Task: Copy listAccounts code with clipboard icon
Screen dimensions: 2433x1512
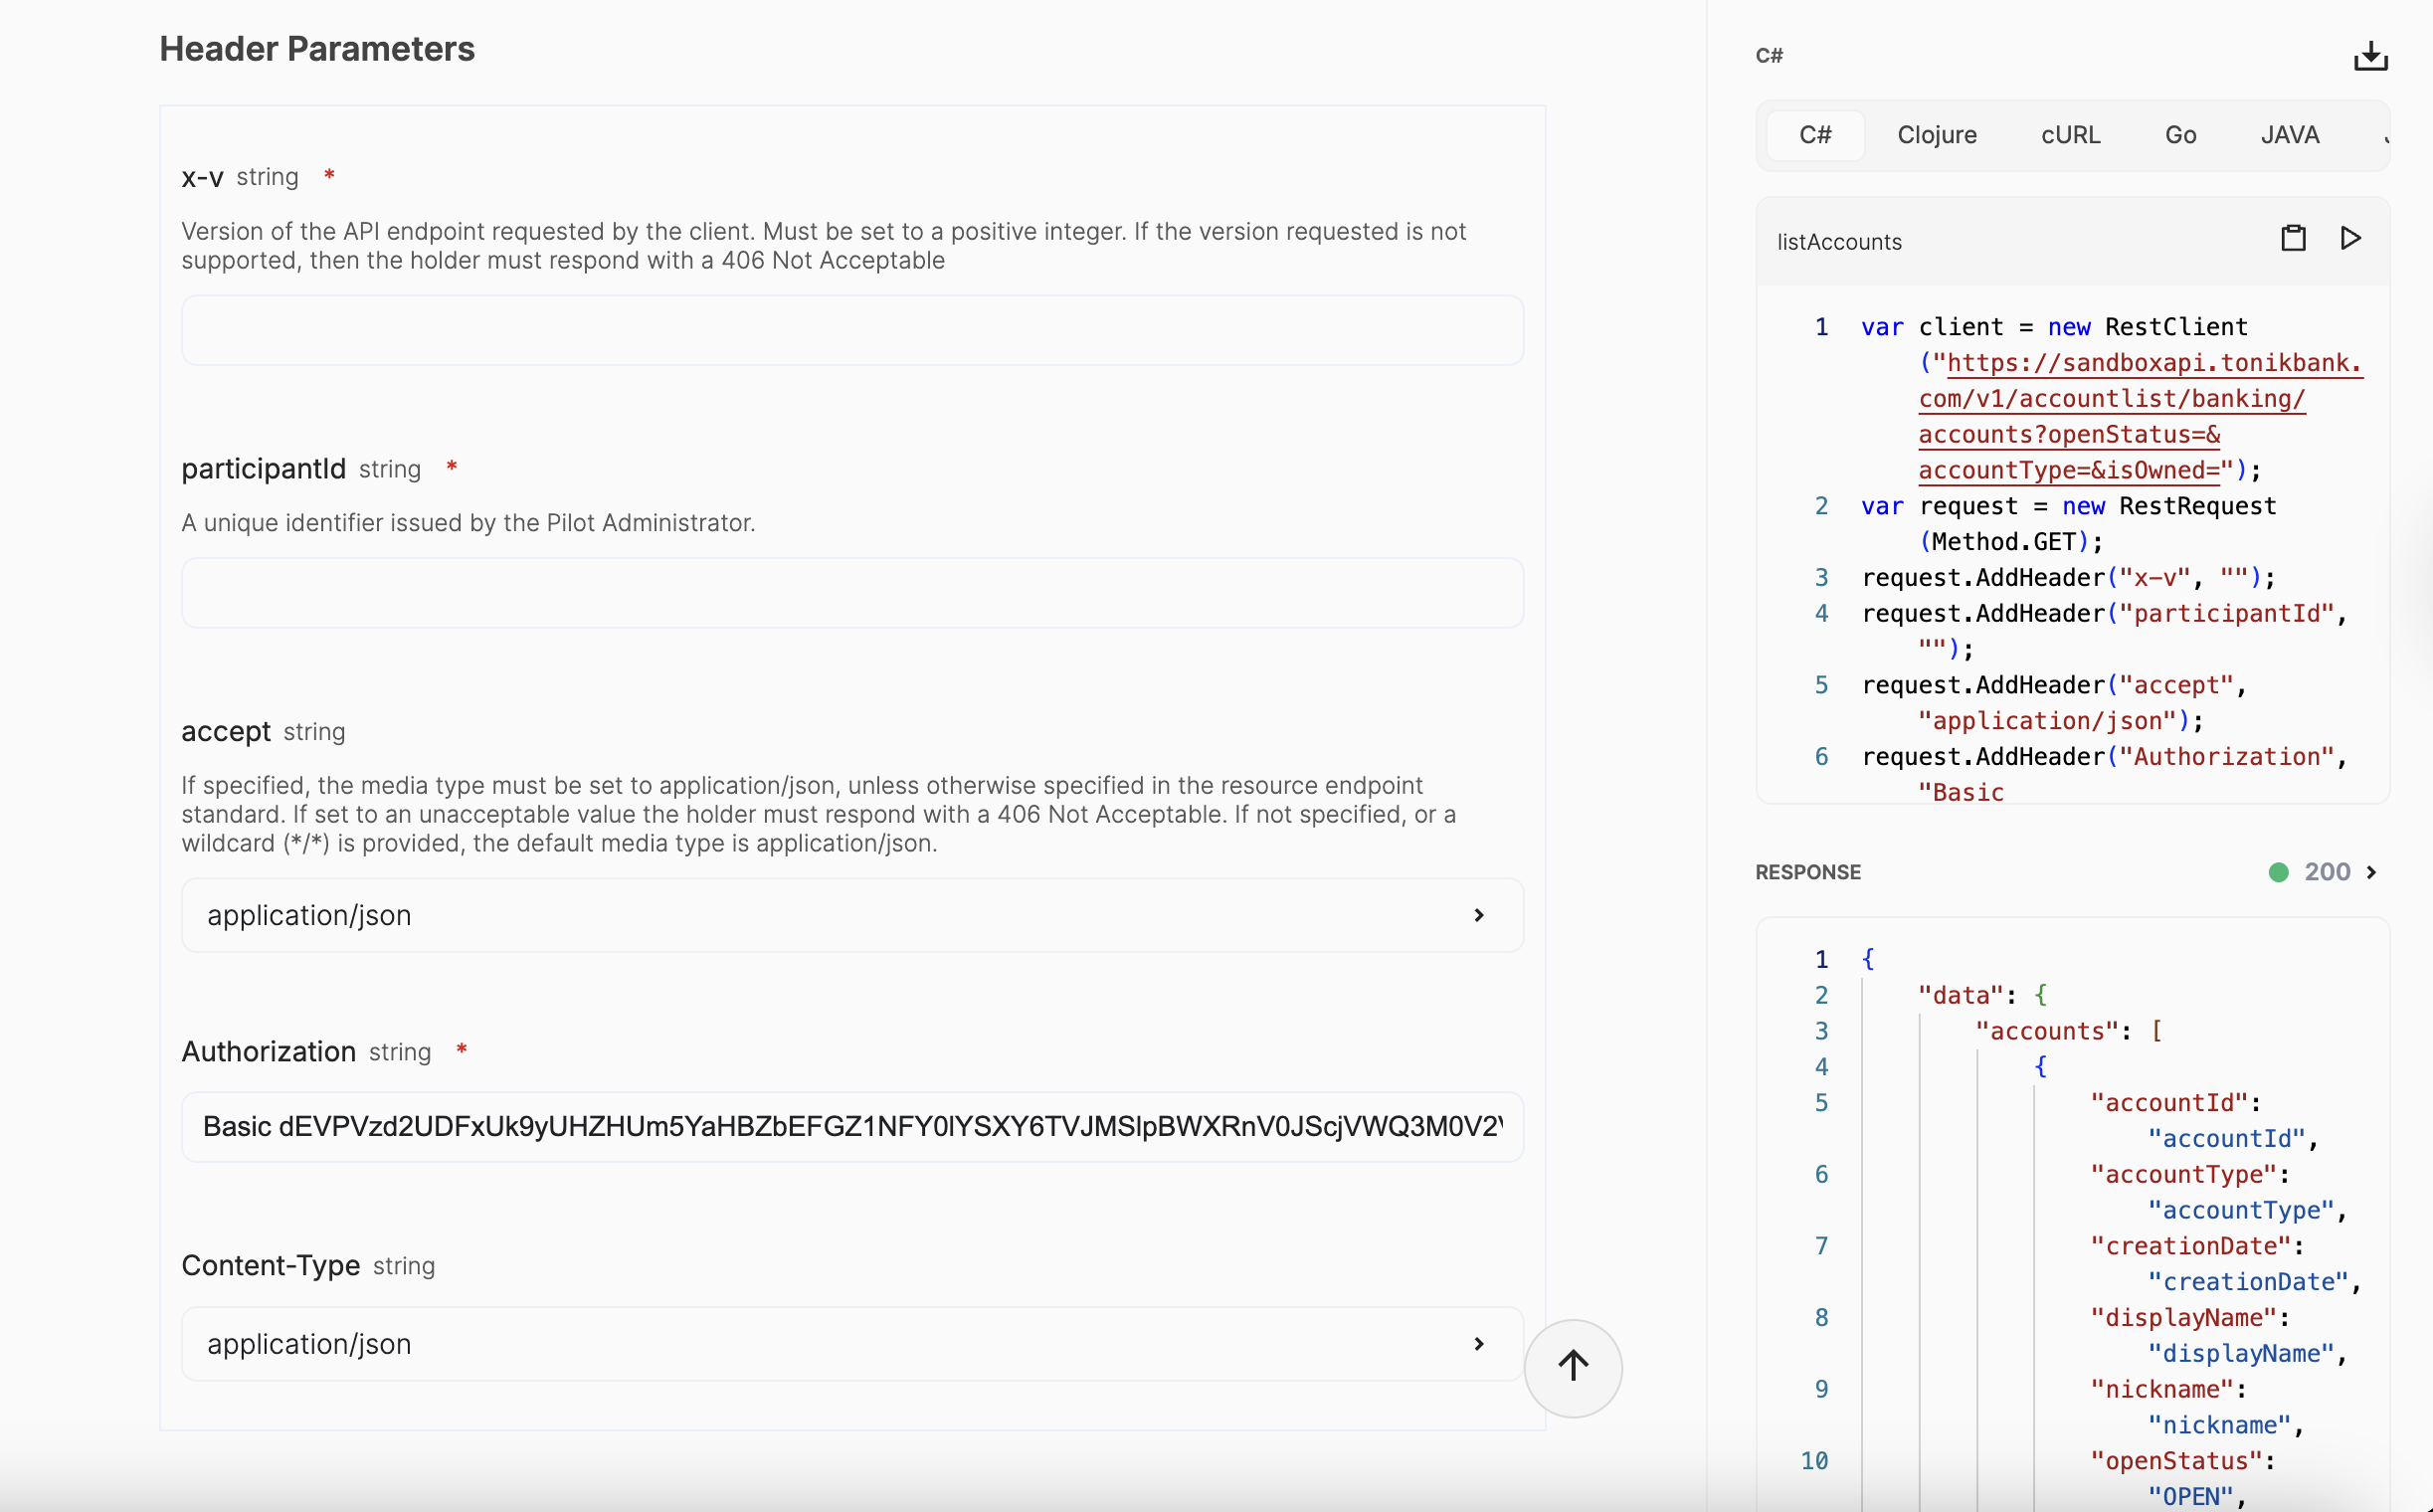Action: [2292, 239]
